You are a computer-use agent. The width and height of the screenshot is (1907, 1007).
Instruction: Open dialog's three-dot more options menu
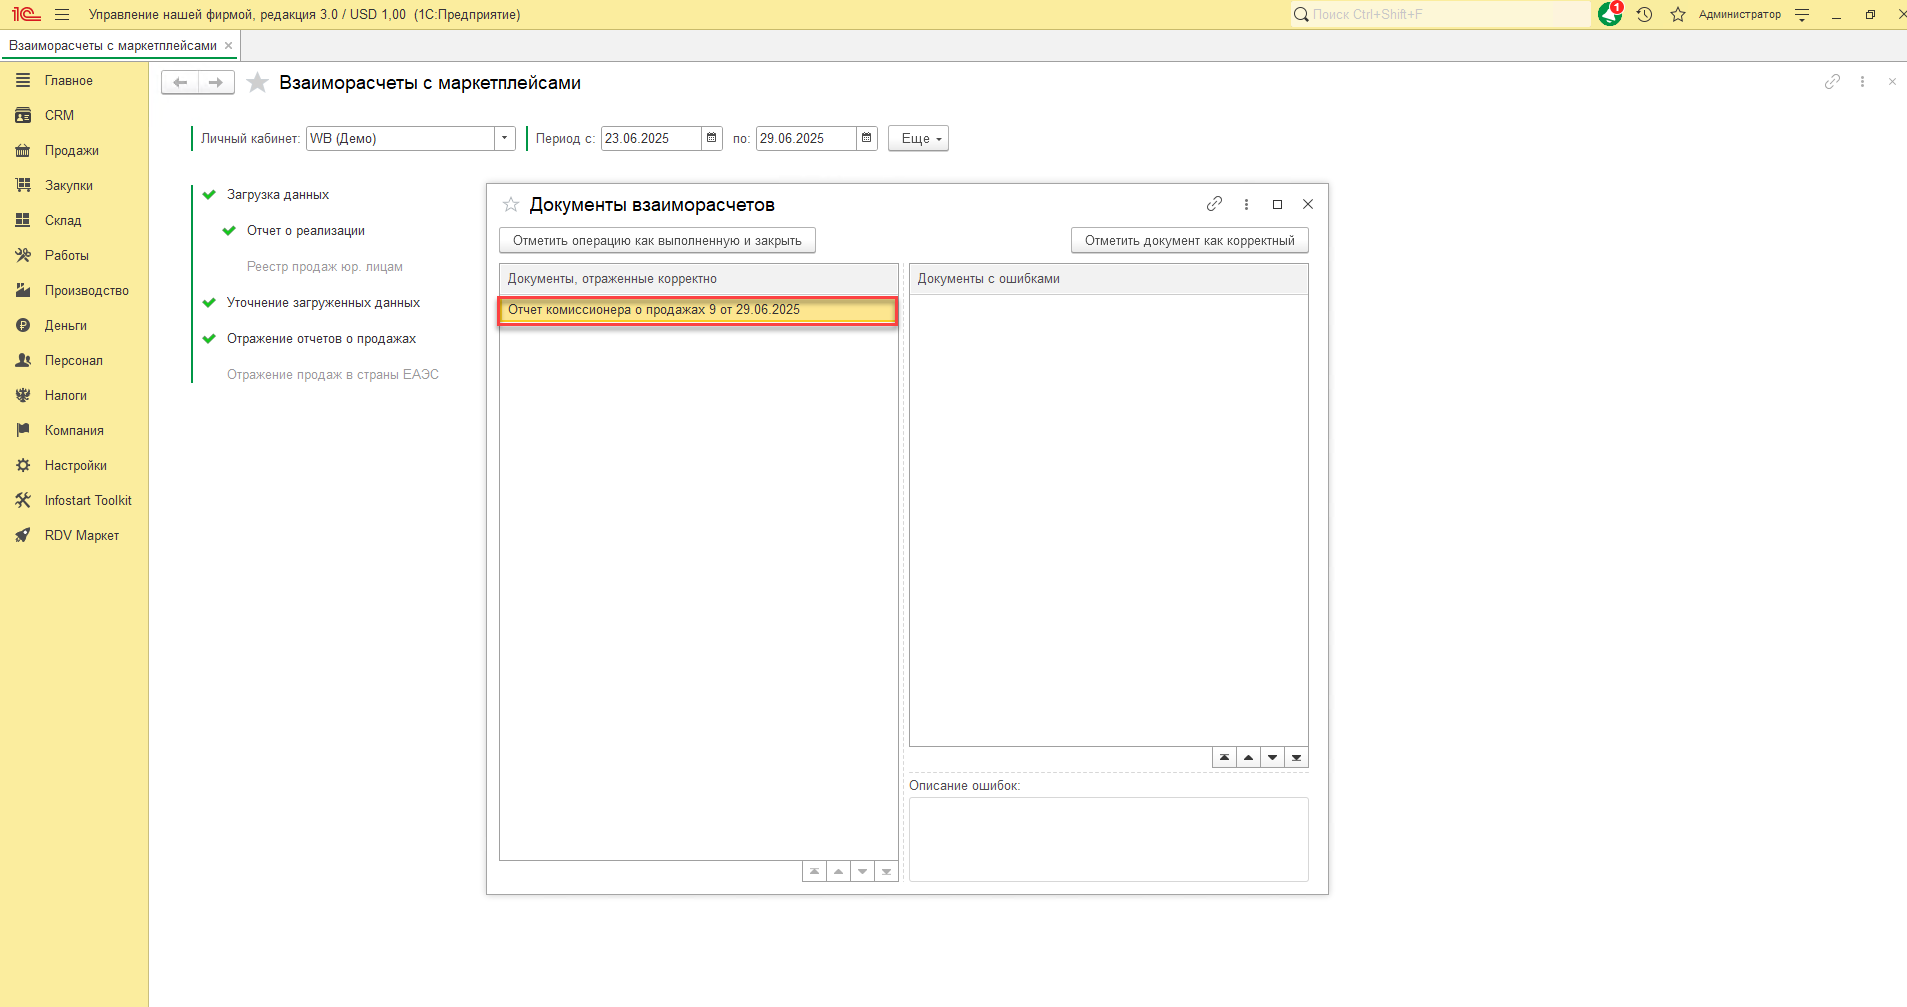click(x=1246, y=204)
